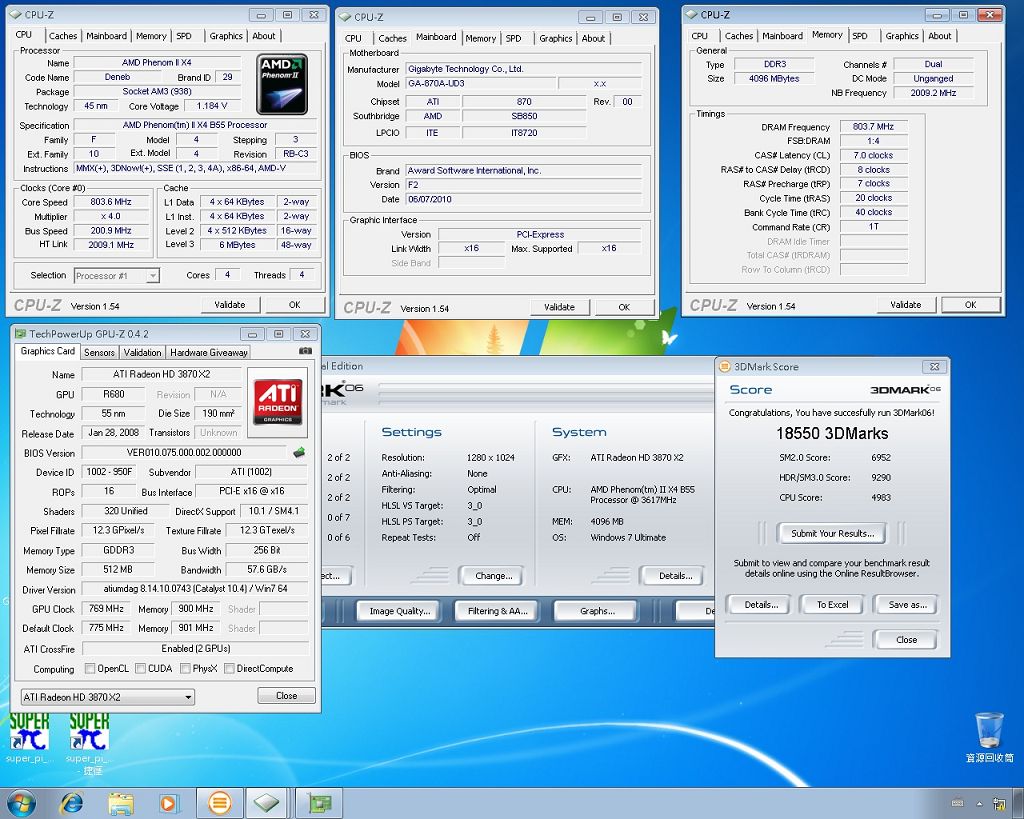
Task: Open SPD tab in the CPU-Z Memory window
Action: [860, 36]
